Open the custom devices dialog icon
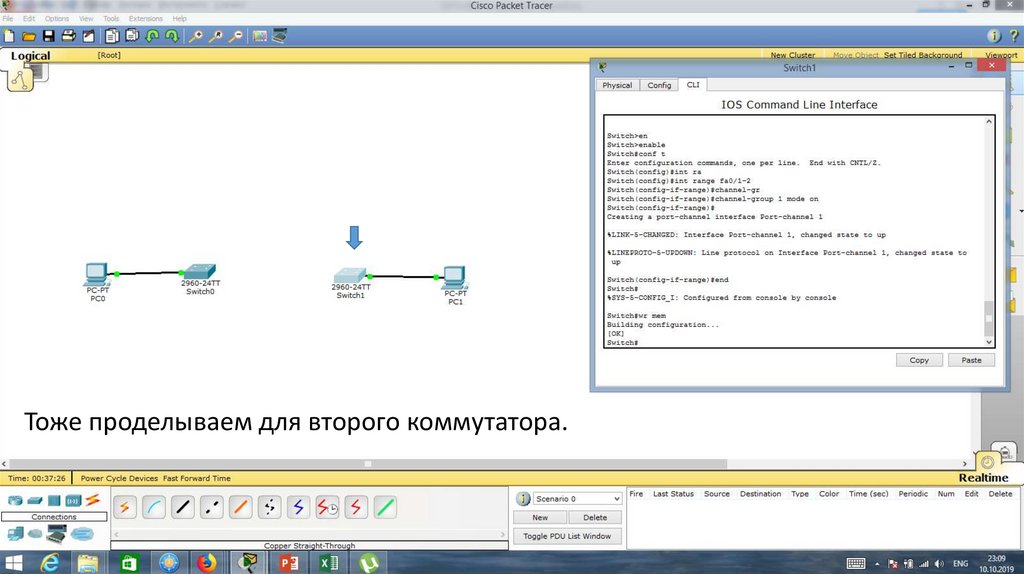The image size is (1024, 574). click(x=280, y=37)
